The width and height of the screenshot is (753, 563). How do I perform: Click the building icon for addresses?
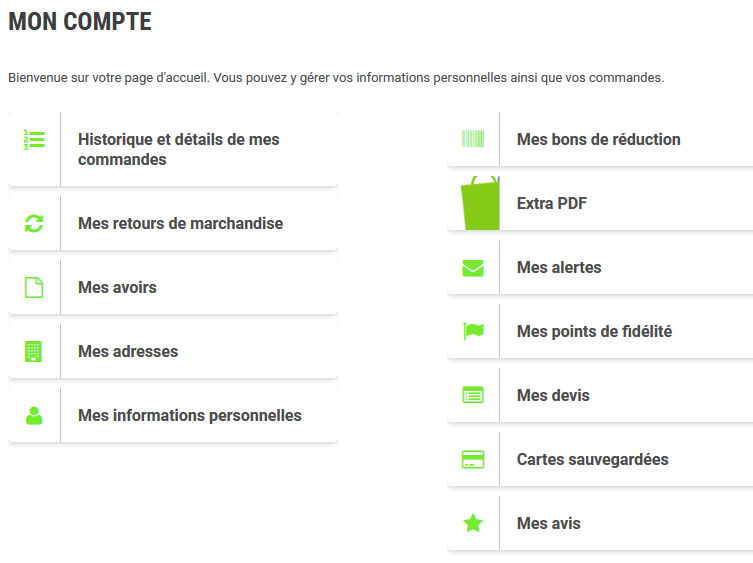click(x=34, y=352)
